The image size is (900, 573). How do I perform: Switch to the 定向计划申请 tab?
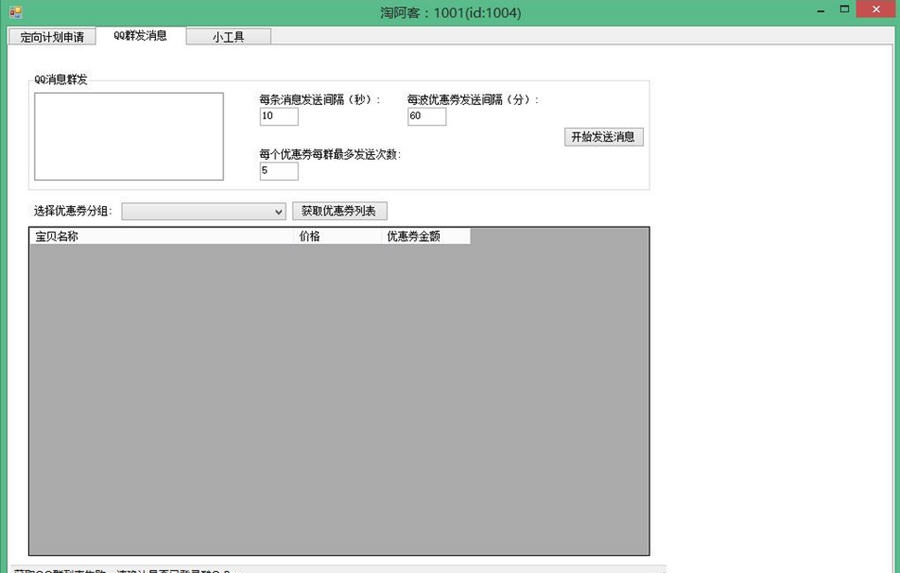point(52,37)
